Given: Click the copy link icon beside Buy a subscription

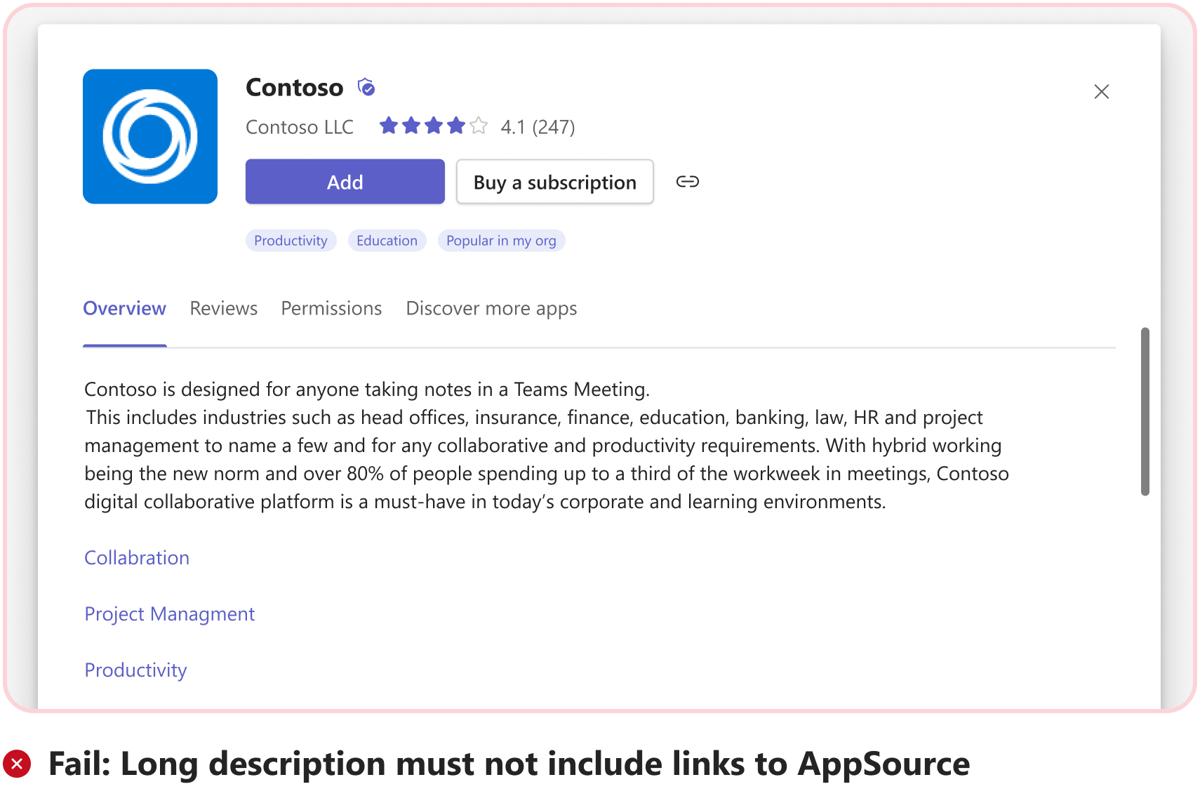Looking at the screenshot, I should [687, 181].
